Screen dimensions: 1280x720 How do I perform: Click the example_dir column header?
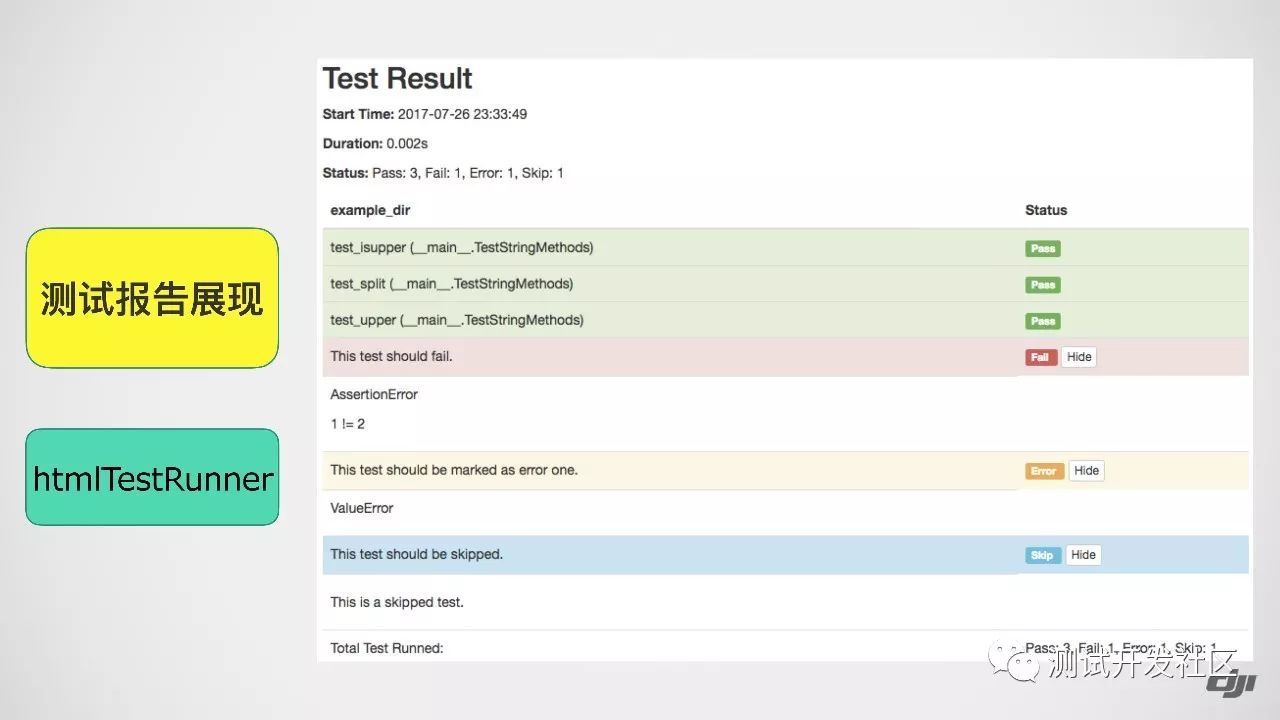pos(370,211)
